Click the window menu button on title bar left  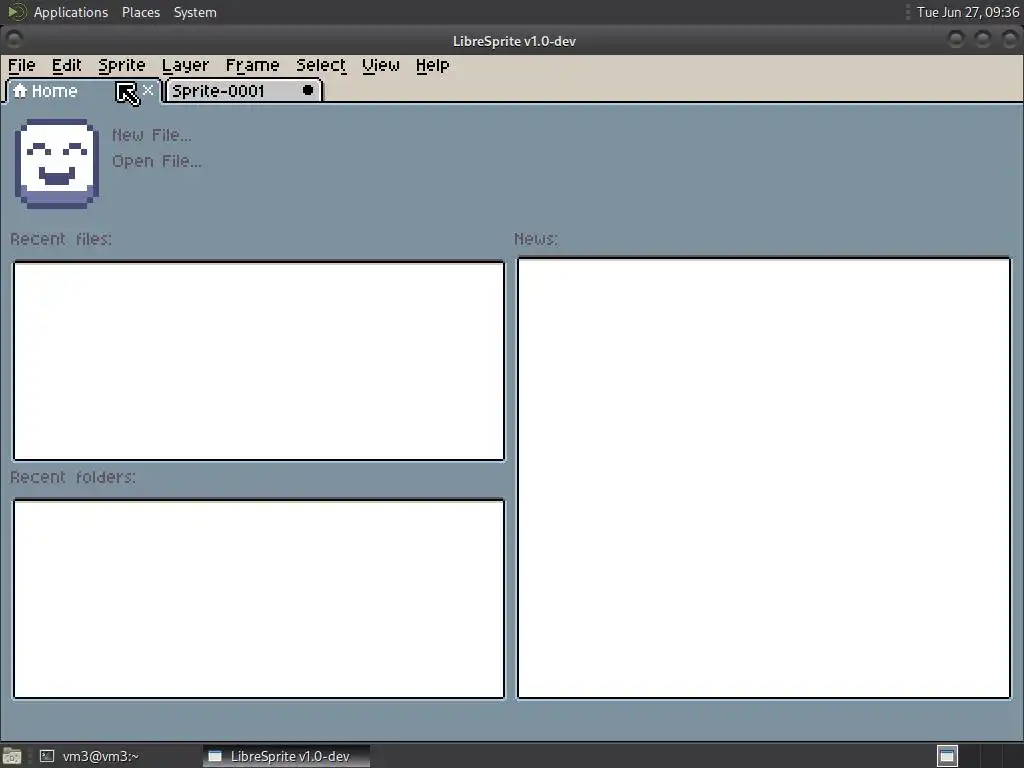(14, 40)
